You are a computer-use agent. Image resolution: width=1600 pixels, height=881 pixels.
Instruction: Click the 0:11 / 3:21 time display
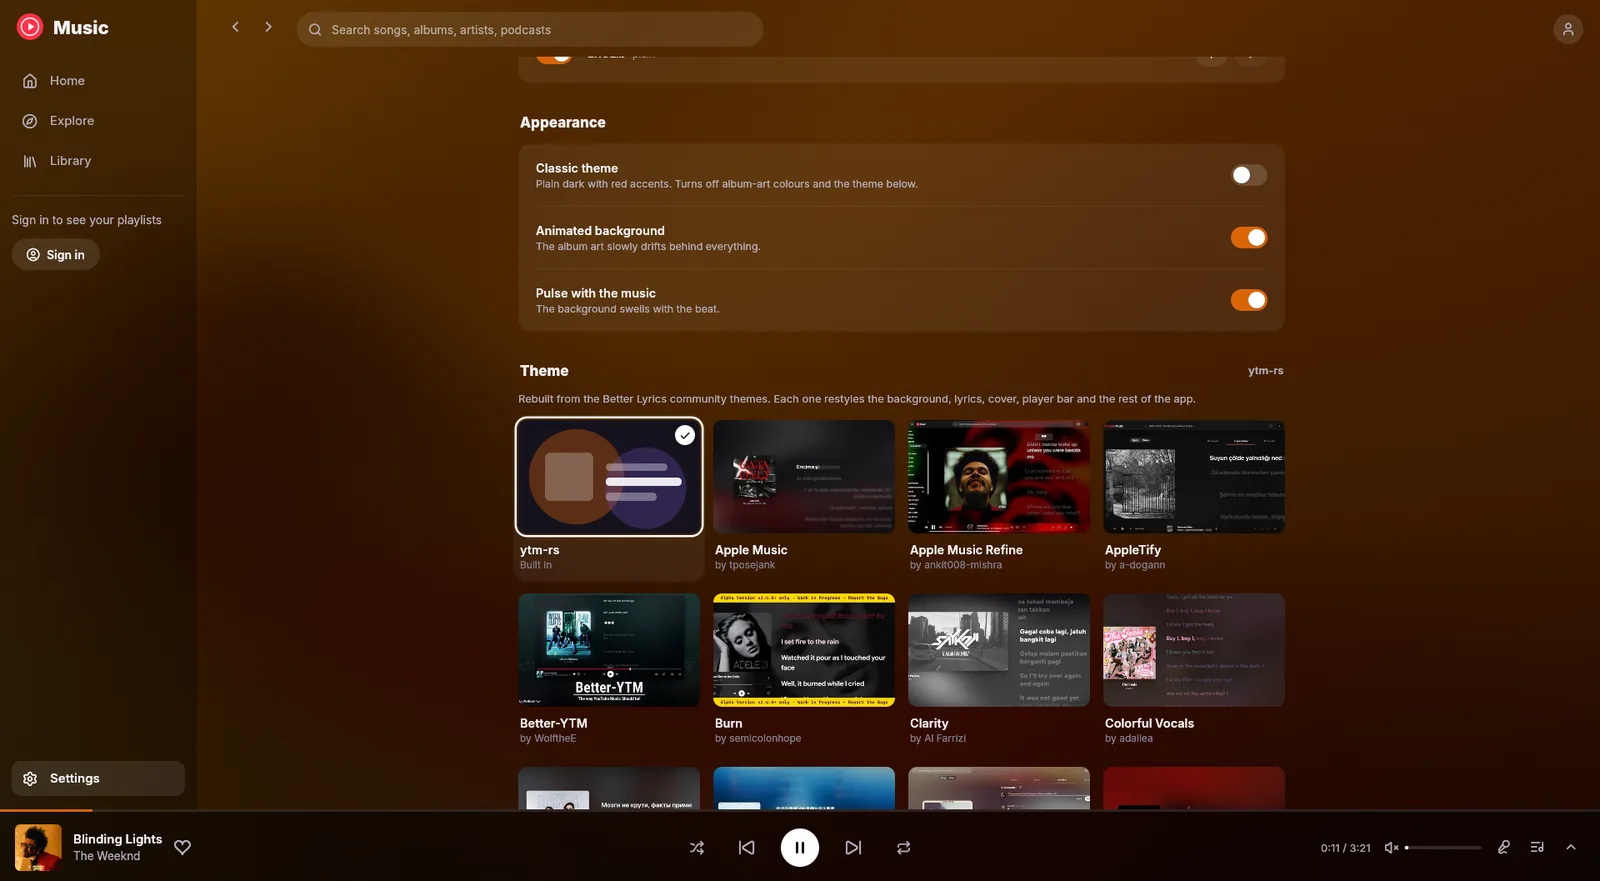1345,848
